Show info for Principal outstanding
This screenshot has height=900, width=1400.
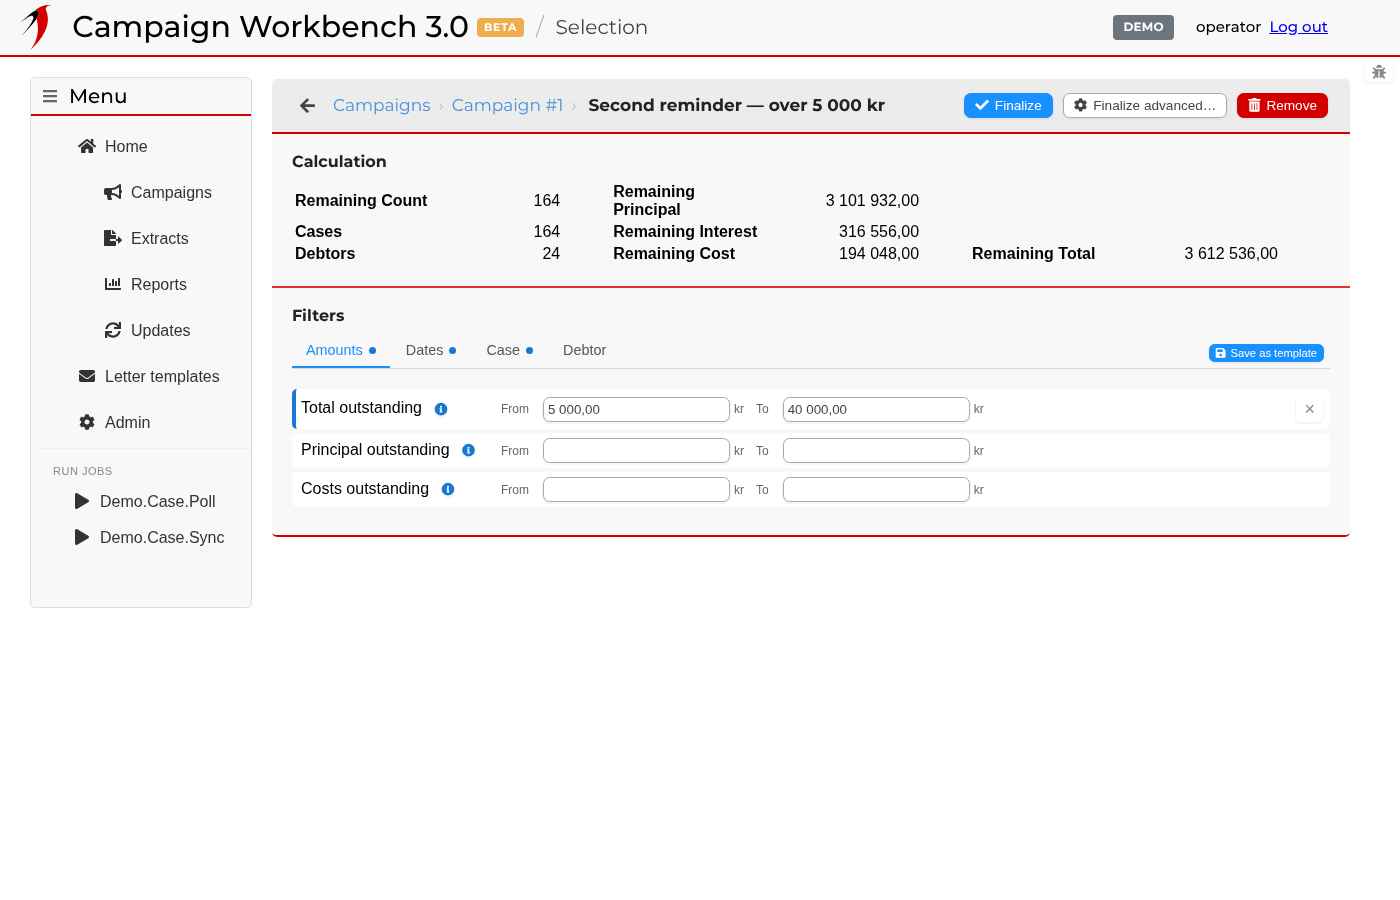(x=468, y=450)
